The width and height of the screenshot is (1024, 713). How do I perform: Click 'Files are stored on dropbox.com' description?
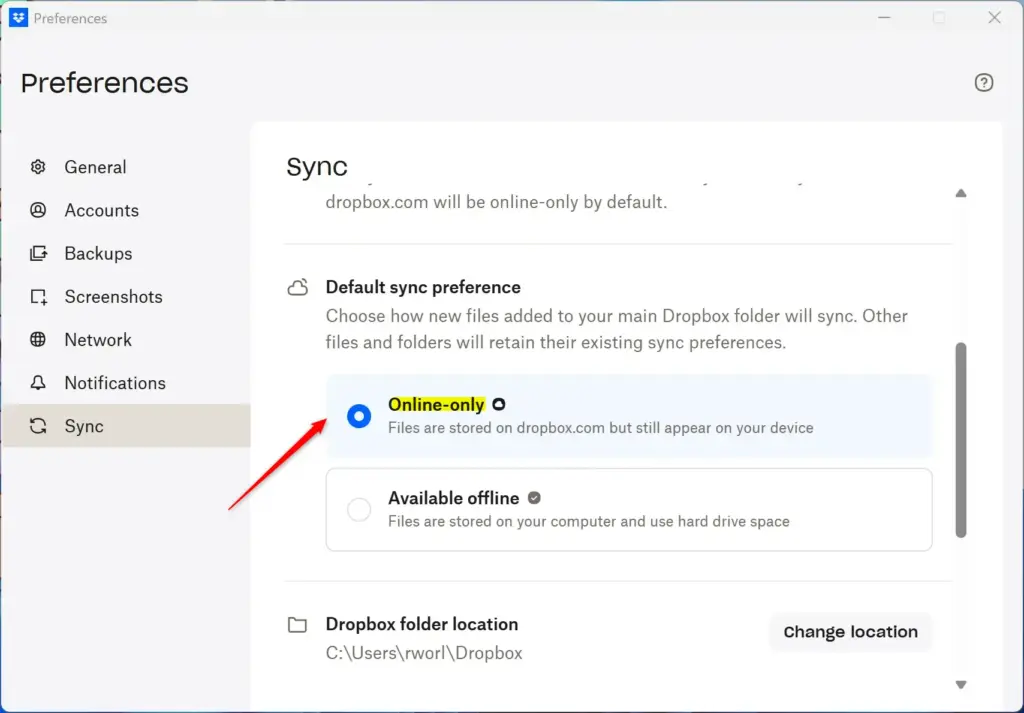point(601,428)
